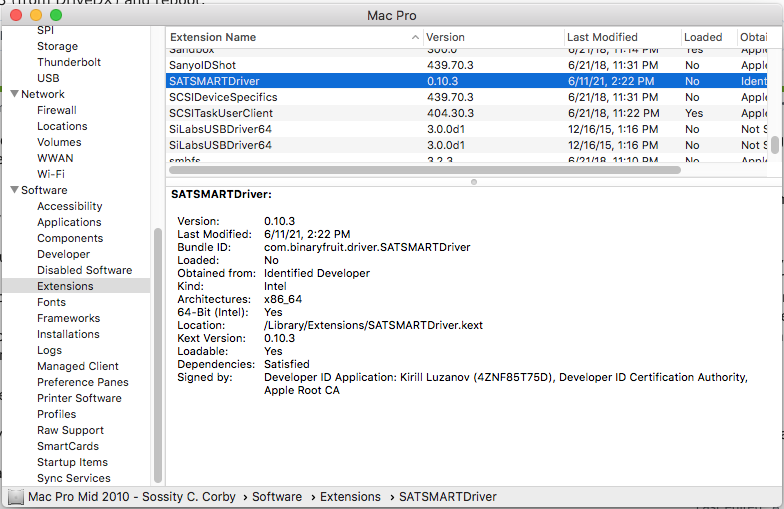Open Storage in the sidebar

pos(58,46)
